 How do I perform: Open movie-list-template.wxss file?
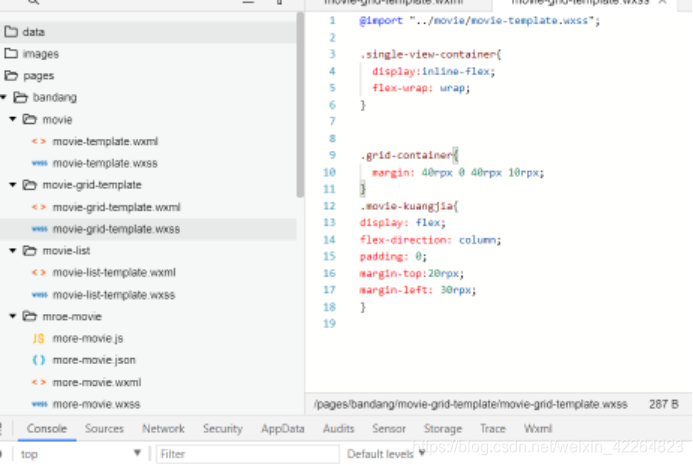point(114,294)
